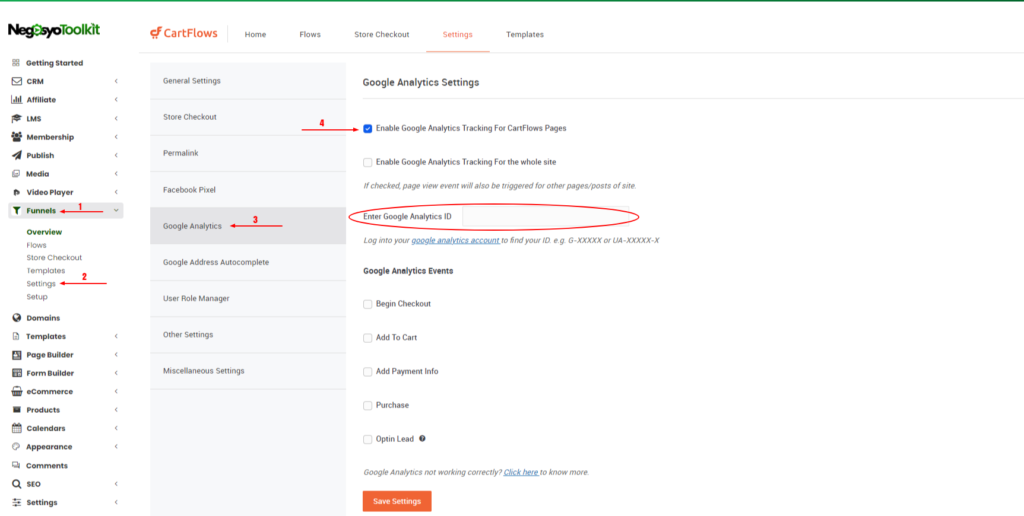Click the Getting Started grid icon

click(x=16, y=63)
